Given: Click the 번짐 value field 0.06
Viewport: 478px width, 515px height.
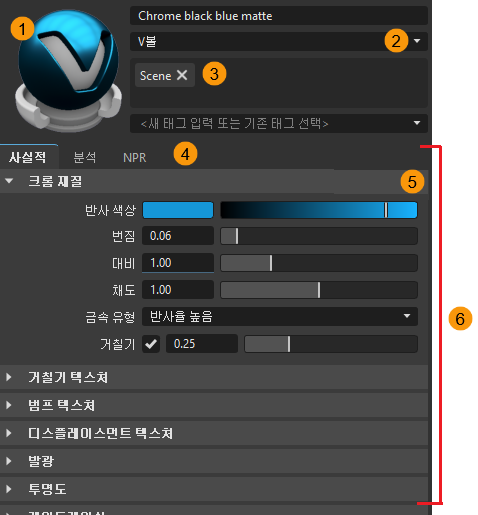Looking at the screenshot, I should tap(178, 236).
